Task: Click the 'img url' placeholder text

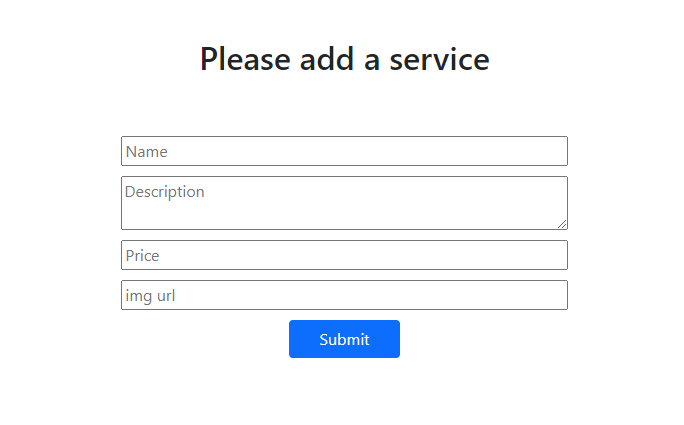Action: [150, 296]
